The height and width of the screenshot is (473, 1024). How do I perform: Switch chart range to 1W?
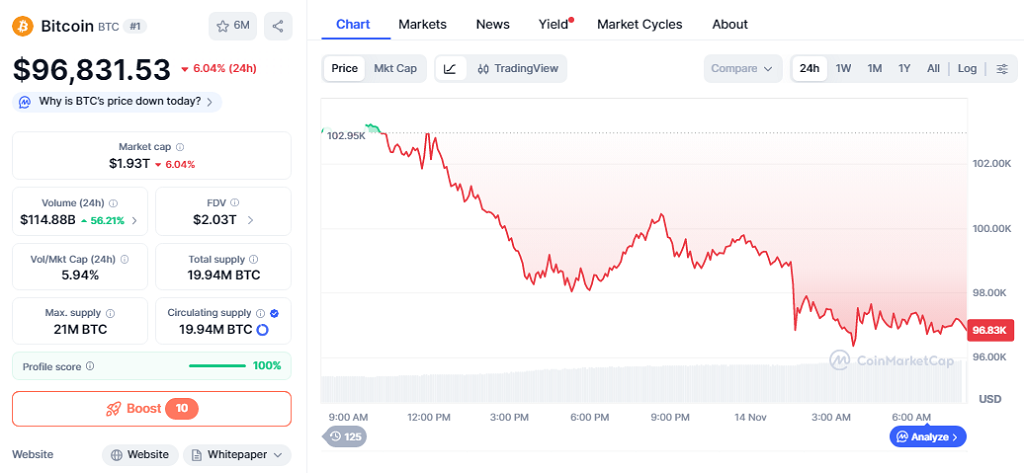click(843, 69)
